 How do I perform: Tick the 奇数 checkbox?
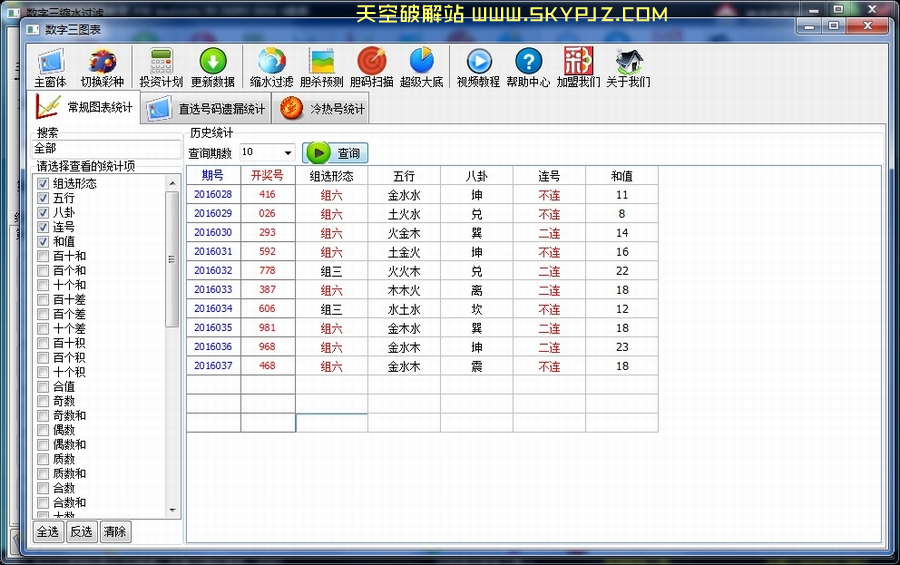tap(43, 401)
